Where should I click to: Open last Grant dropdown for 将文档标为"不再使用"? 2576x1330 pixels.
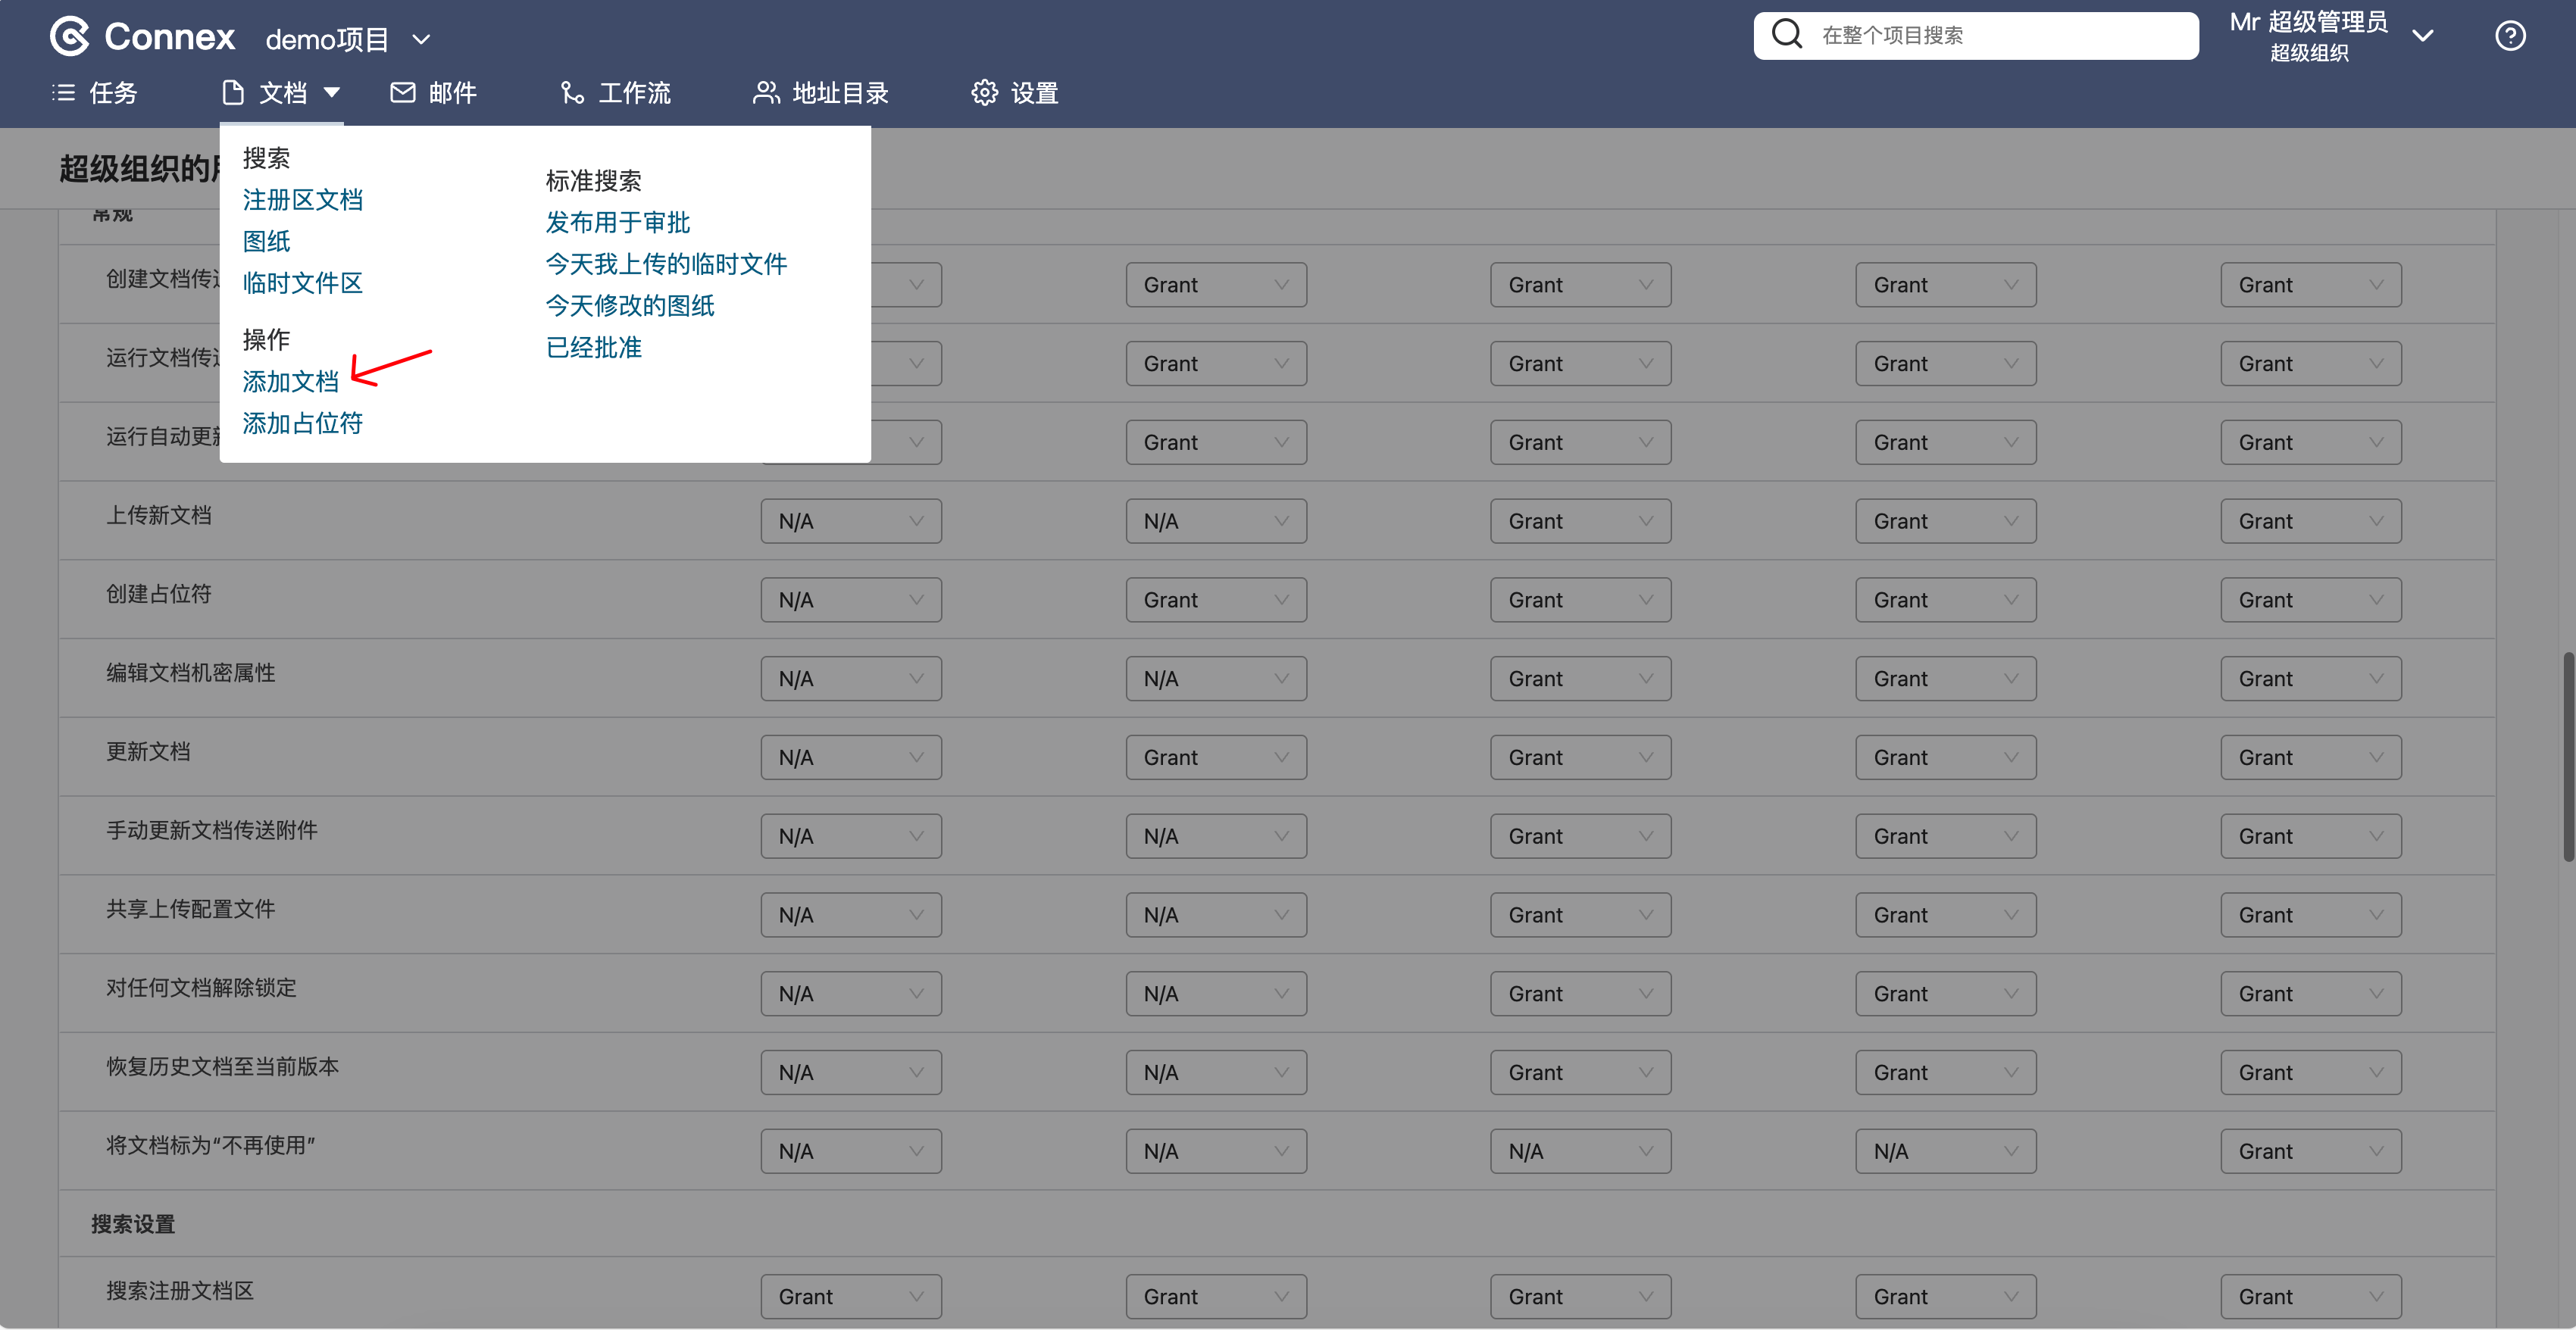2310,1151
